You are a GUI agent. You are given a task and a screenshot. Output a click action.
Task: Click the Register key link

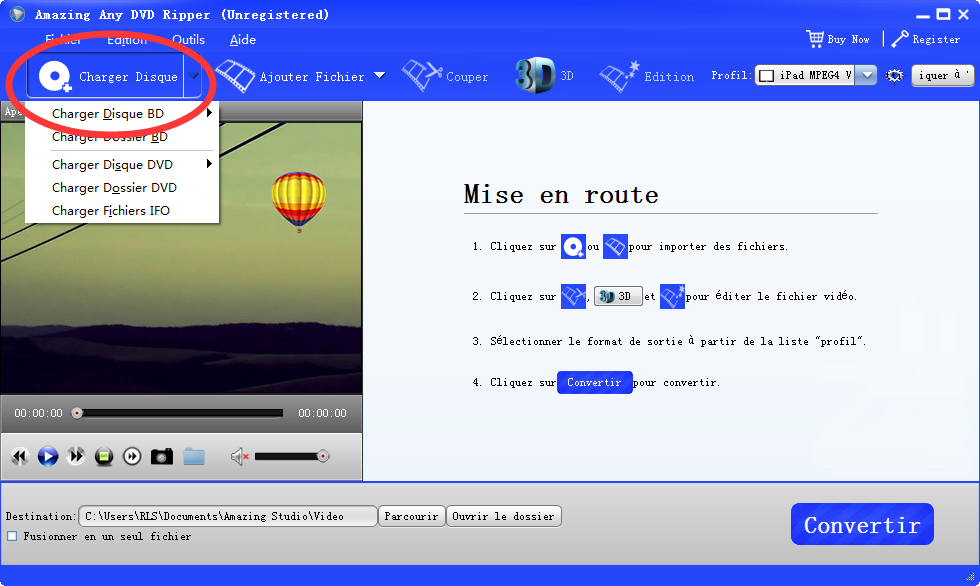pos(926,39)
